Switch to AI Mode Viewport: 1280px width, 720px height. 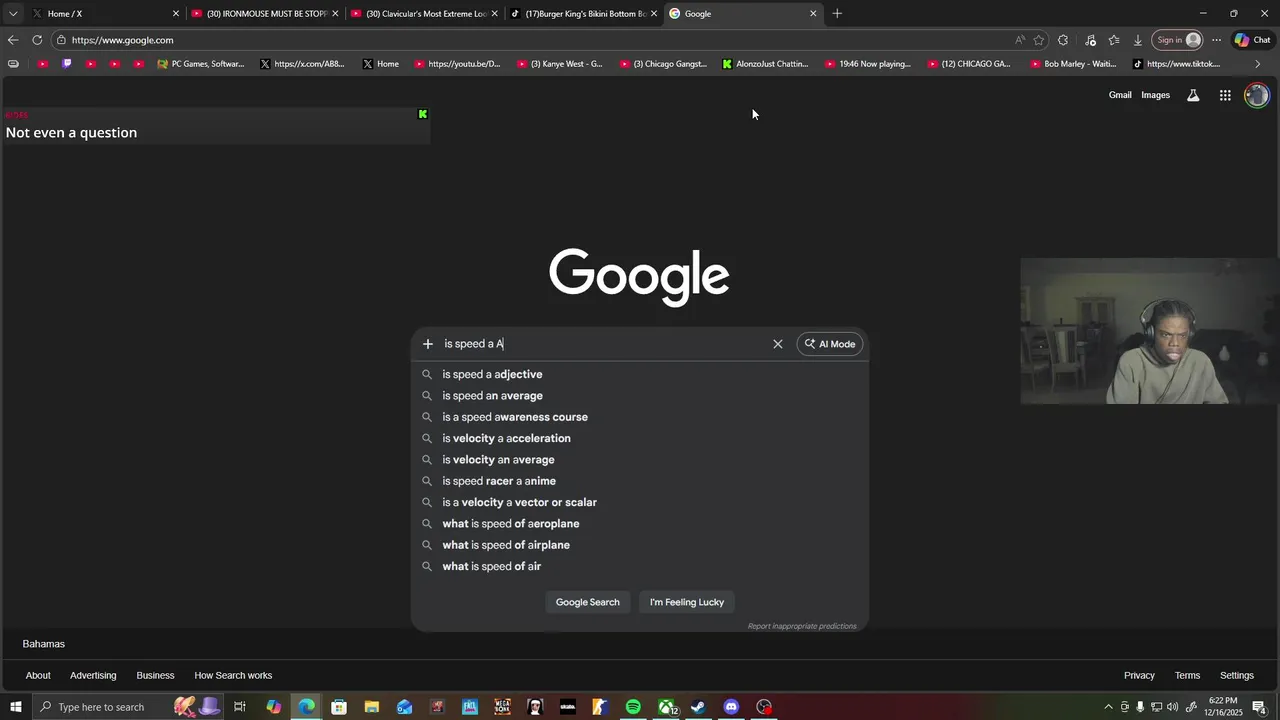point(830,344)
